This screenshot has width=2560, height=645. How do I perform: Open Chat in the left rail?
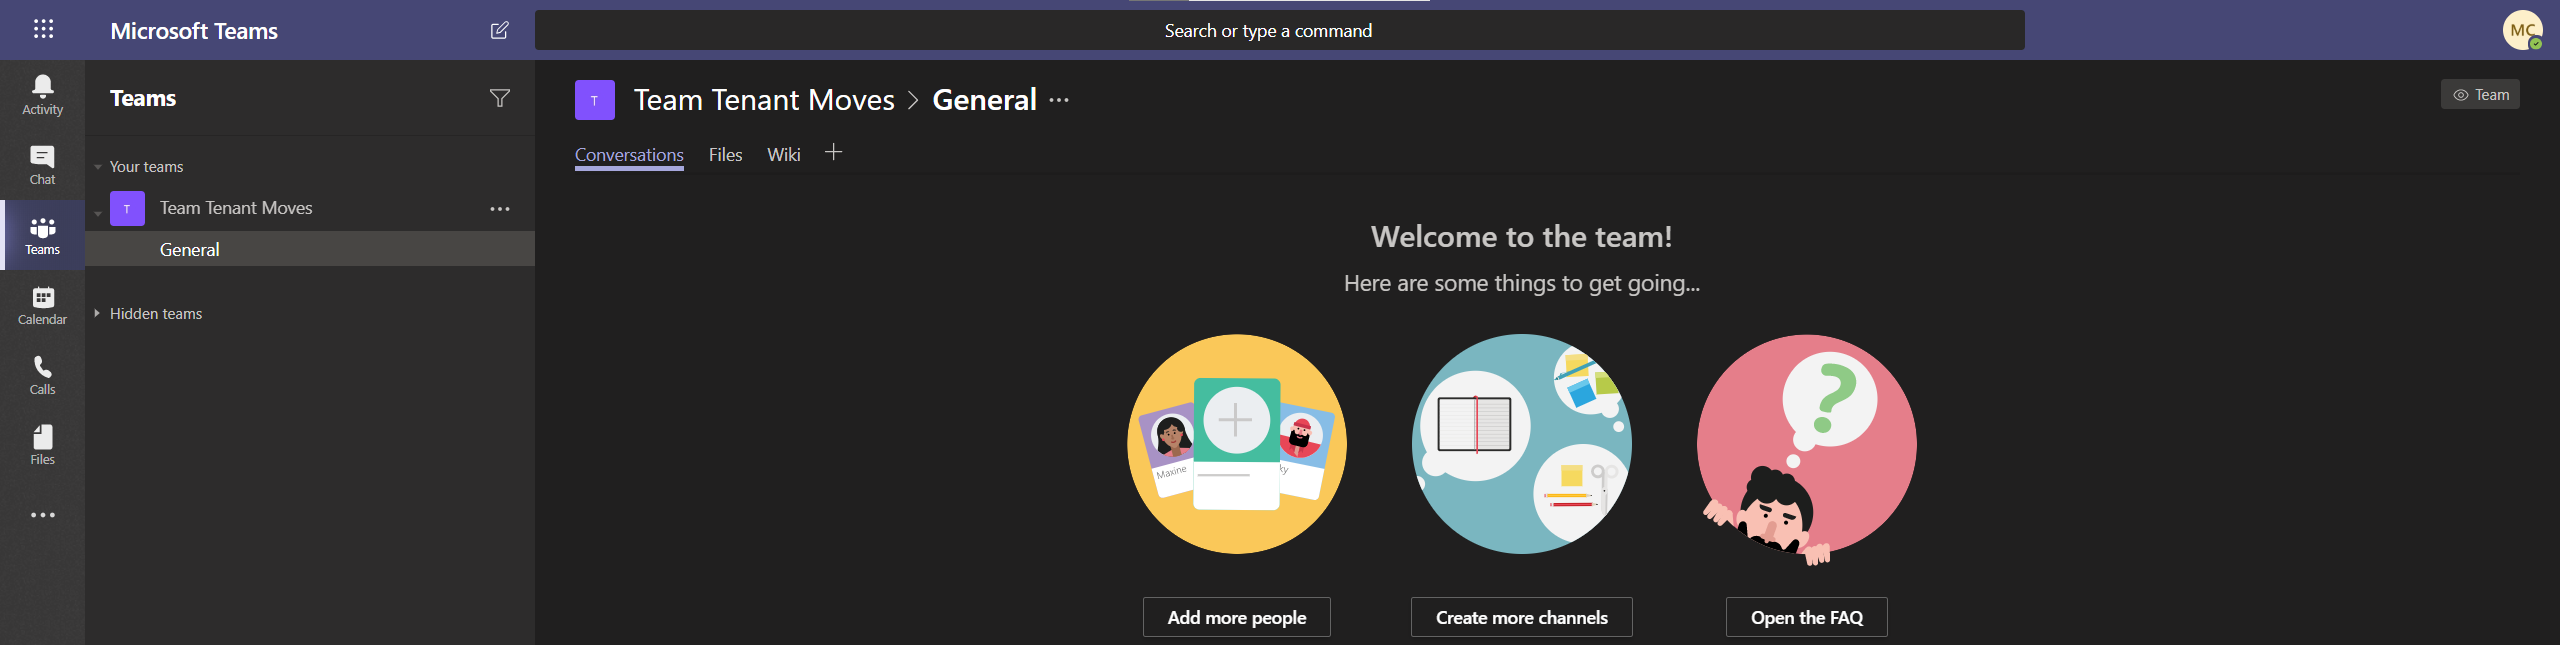click(x=42, y=165)
